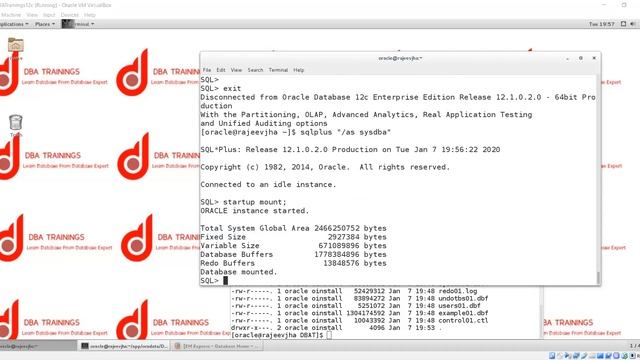Open the Terminal menu in terminal menubar
Viewport: 640px width, 360px height.
coord(278,70)
